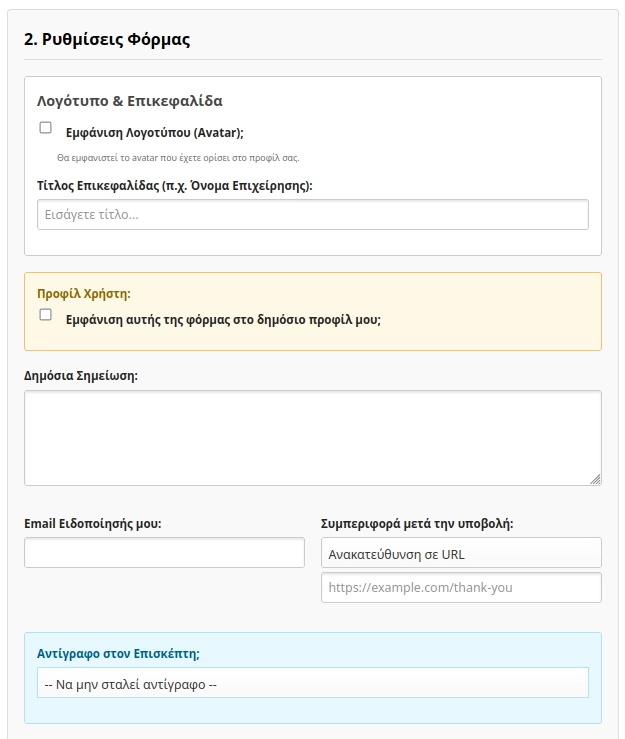This screenshot has height=739, width=625.
Task: Click the "Τίτλος Επικεφαλίδας" field label
Action: (175, 185)
